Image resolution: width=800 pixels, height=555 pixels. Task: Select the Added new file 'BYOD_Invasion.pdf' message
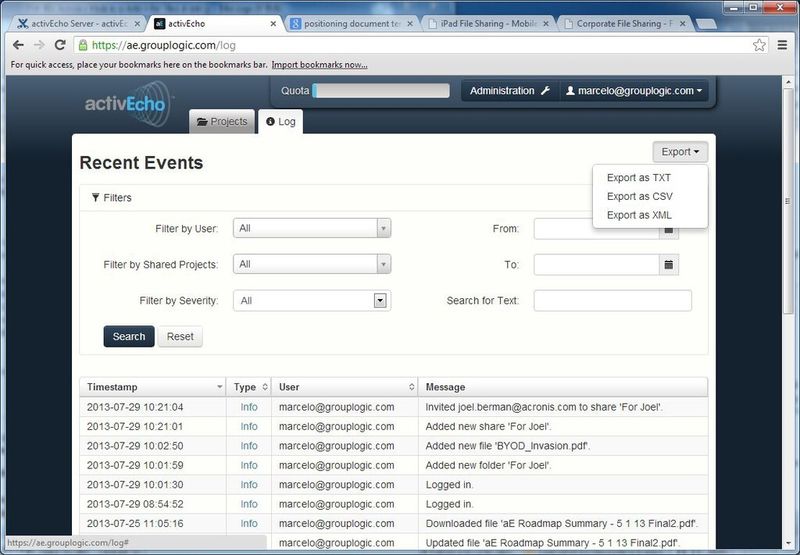coord(508,446)
